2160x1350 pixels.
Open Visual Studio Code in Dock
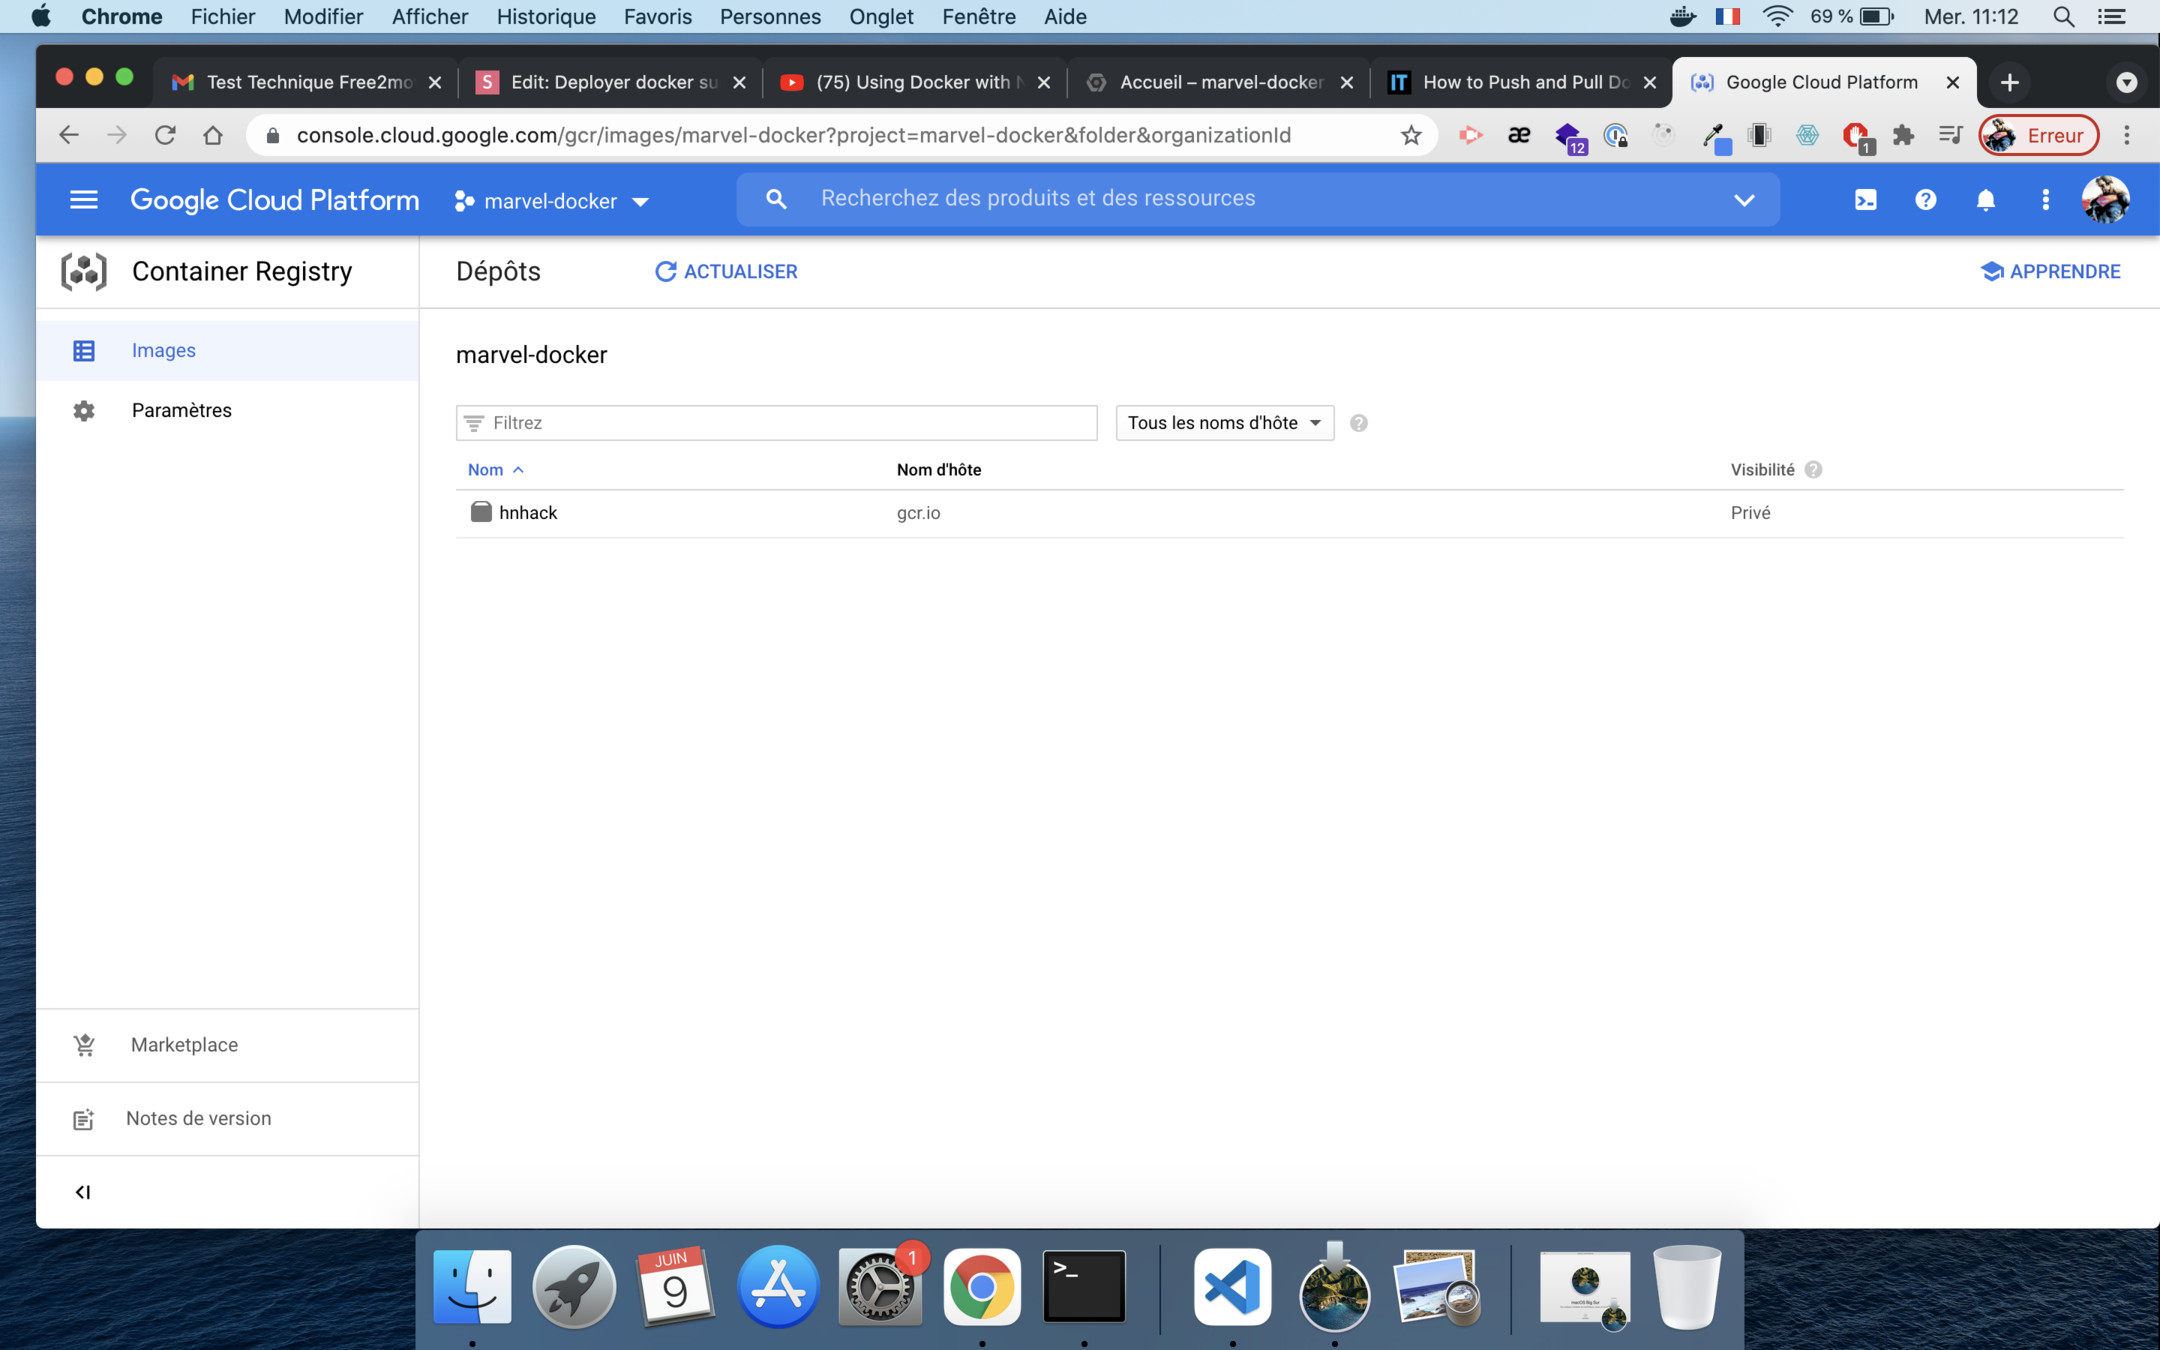[x=1232, y=1288]
